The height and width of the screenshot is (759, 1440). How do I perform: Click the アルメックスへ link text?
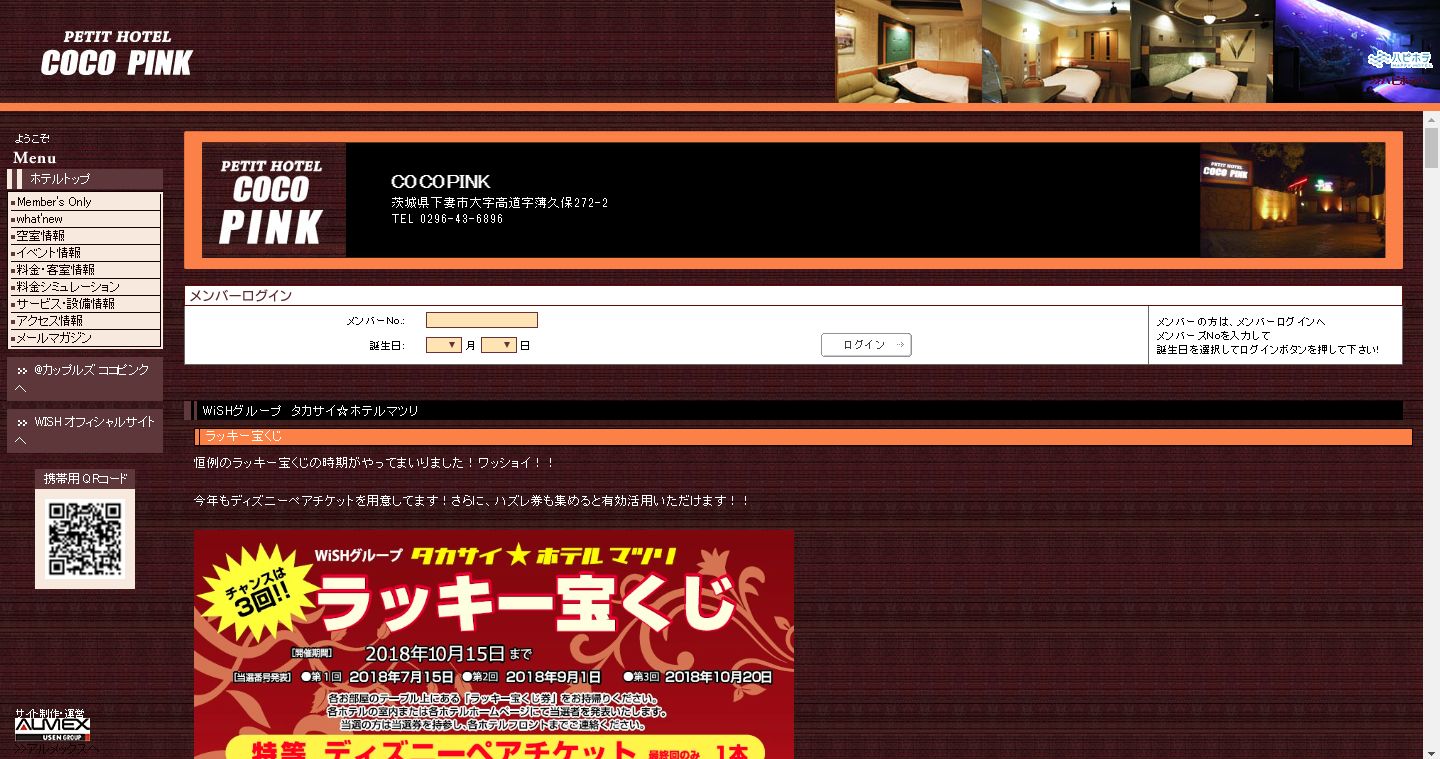tap(57, 749)
